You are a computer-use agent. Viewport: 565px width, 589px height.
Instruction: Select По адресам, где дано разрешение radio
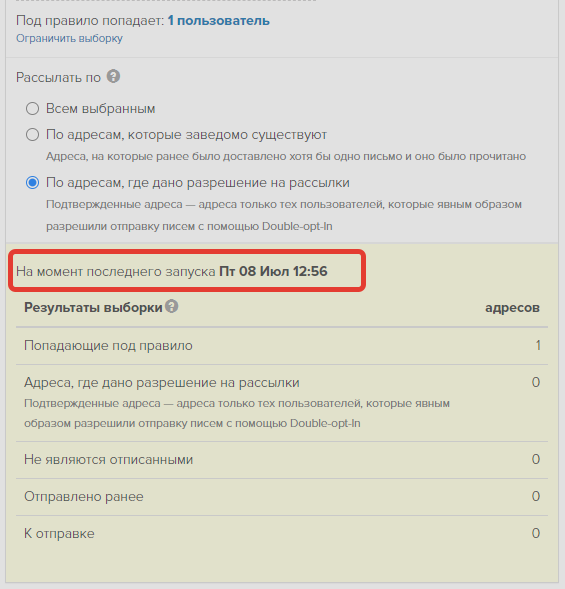(x=32, y=183)
